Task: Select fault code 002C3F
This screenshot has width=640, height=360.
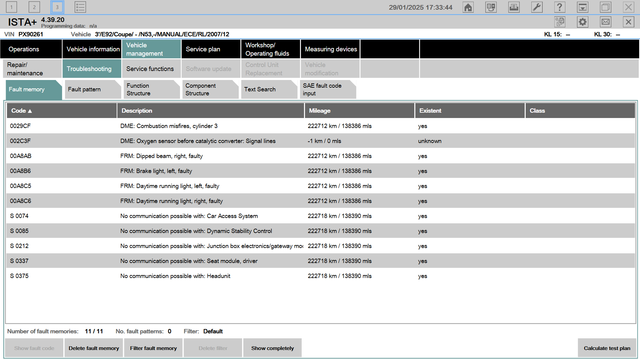Action: point(20,141)
